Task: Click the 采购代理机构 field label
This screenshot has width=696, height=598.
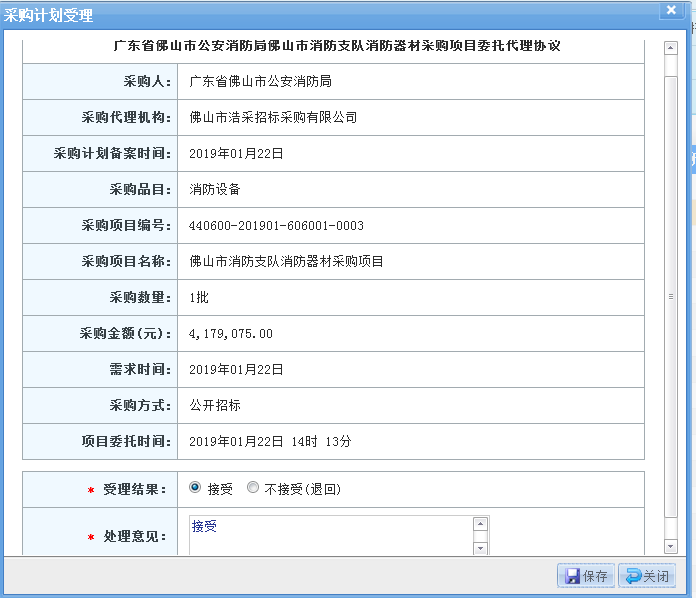Action: (x=126, y=117)
